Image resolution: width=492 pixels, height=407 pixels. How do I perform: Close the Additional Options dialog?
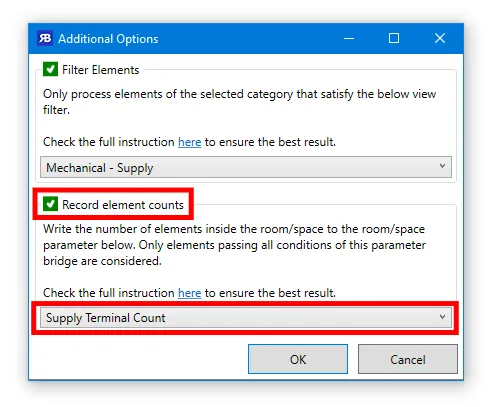pyautogui.click(x=440, y=38)
